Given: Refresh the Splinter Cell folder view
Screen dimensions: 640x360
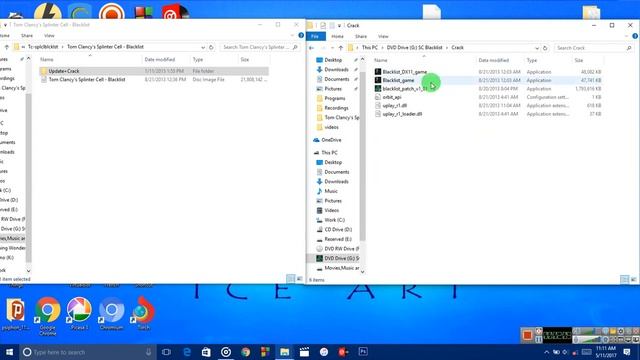Looking at the screenshot, I should point(211,47).
